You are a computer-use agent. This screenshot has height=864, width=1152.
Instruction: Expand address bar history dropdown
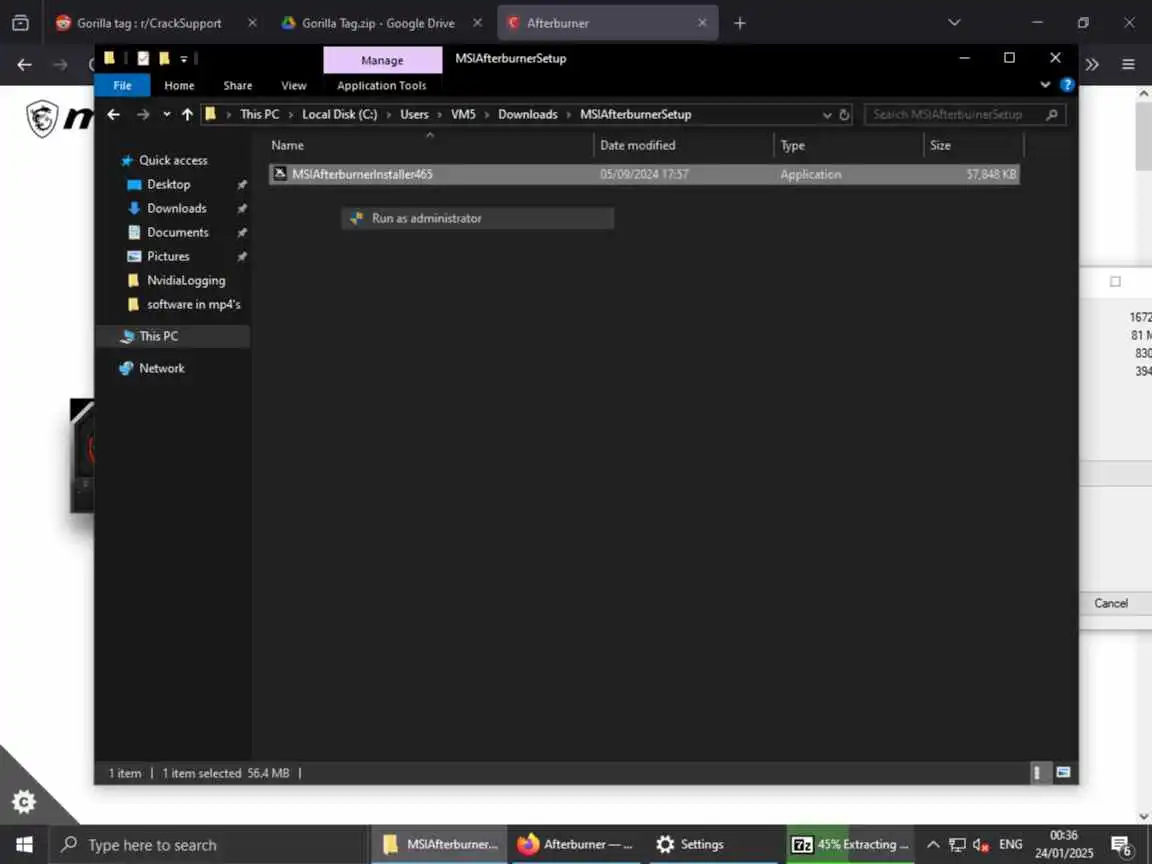[827, 115]
